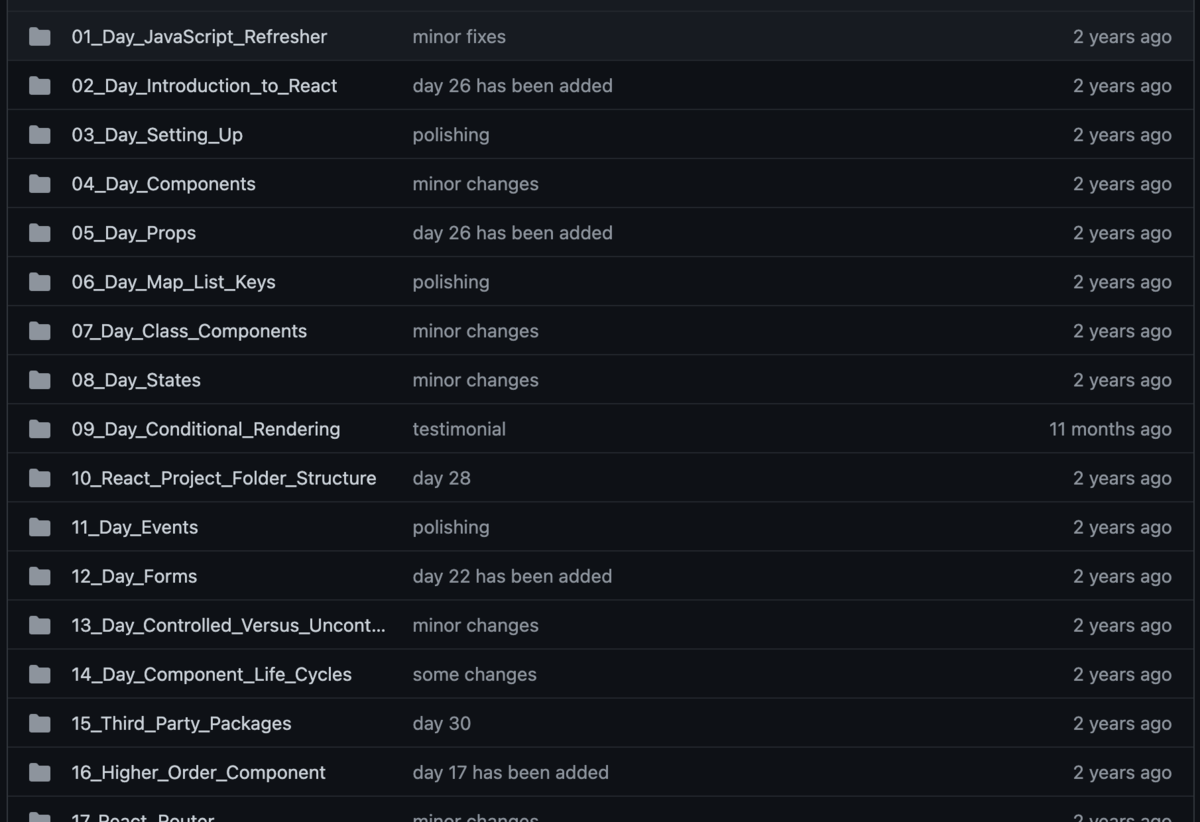Open the "day 30" commit message
This screenshot has height=822, width=1200.
441,723
